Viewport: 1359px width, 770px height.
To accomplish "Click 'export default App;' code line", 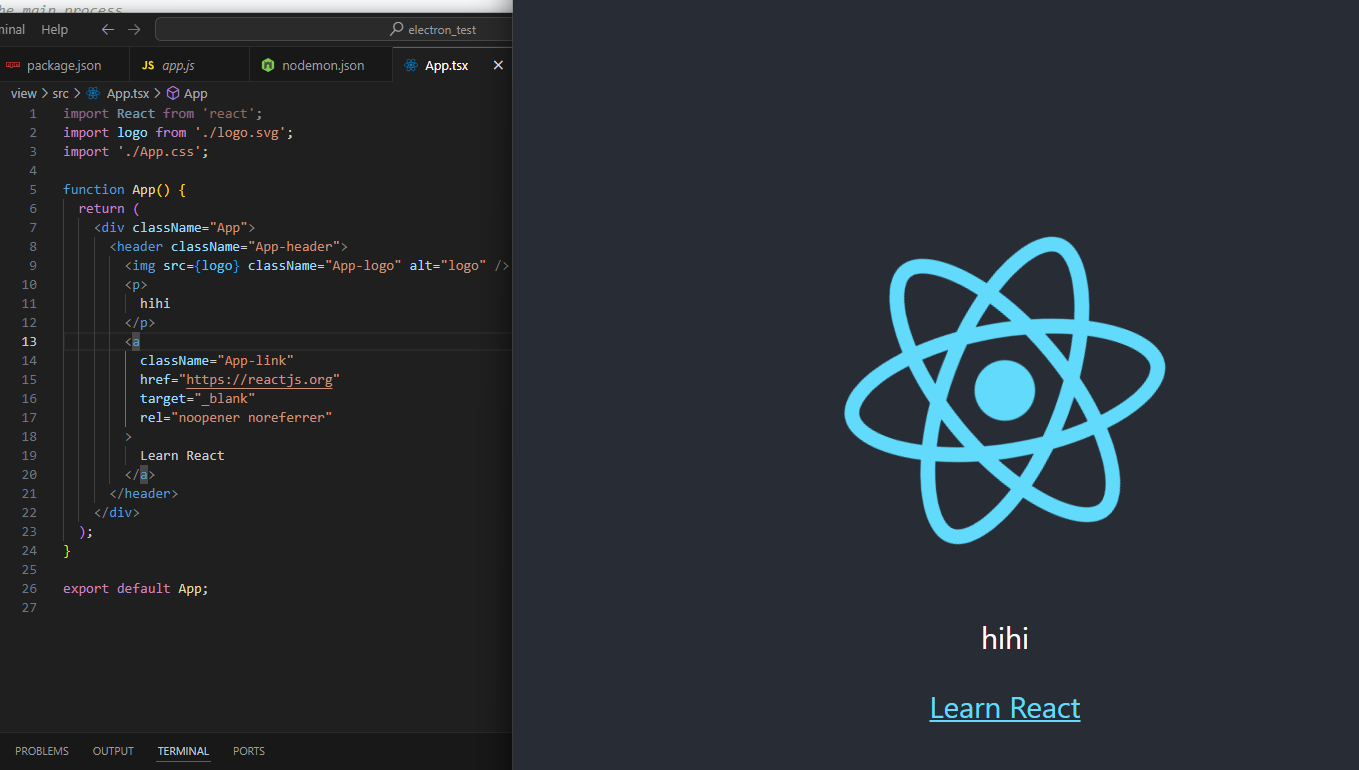I will click(x=136, y=589).
